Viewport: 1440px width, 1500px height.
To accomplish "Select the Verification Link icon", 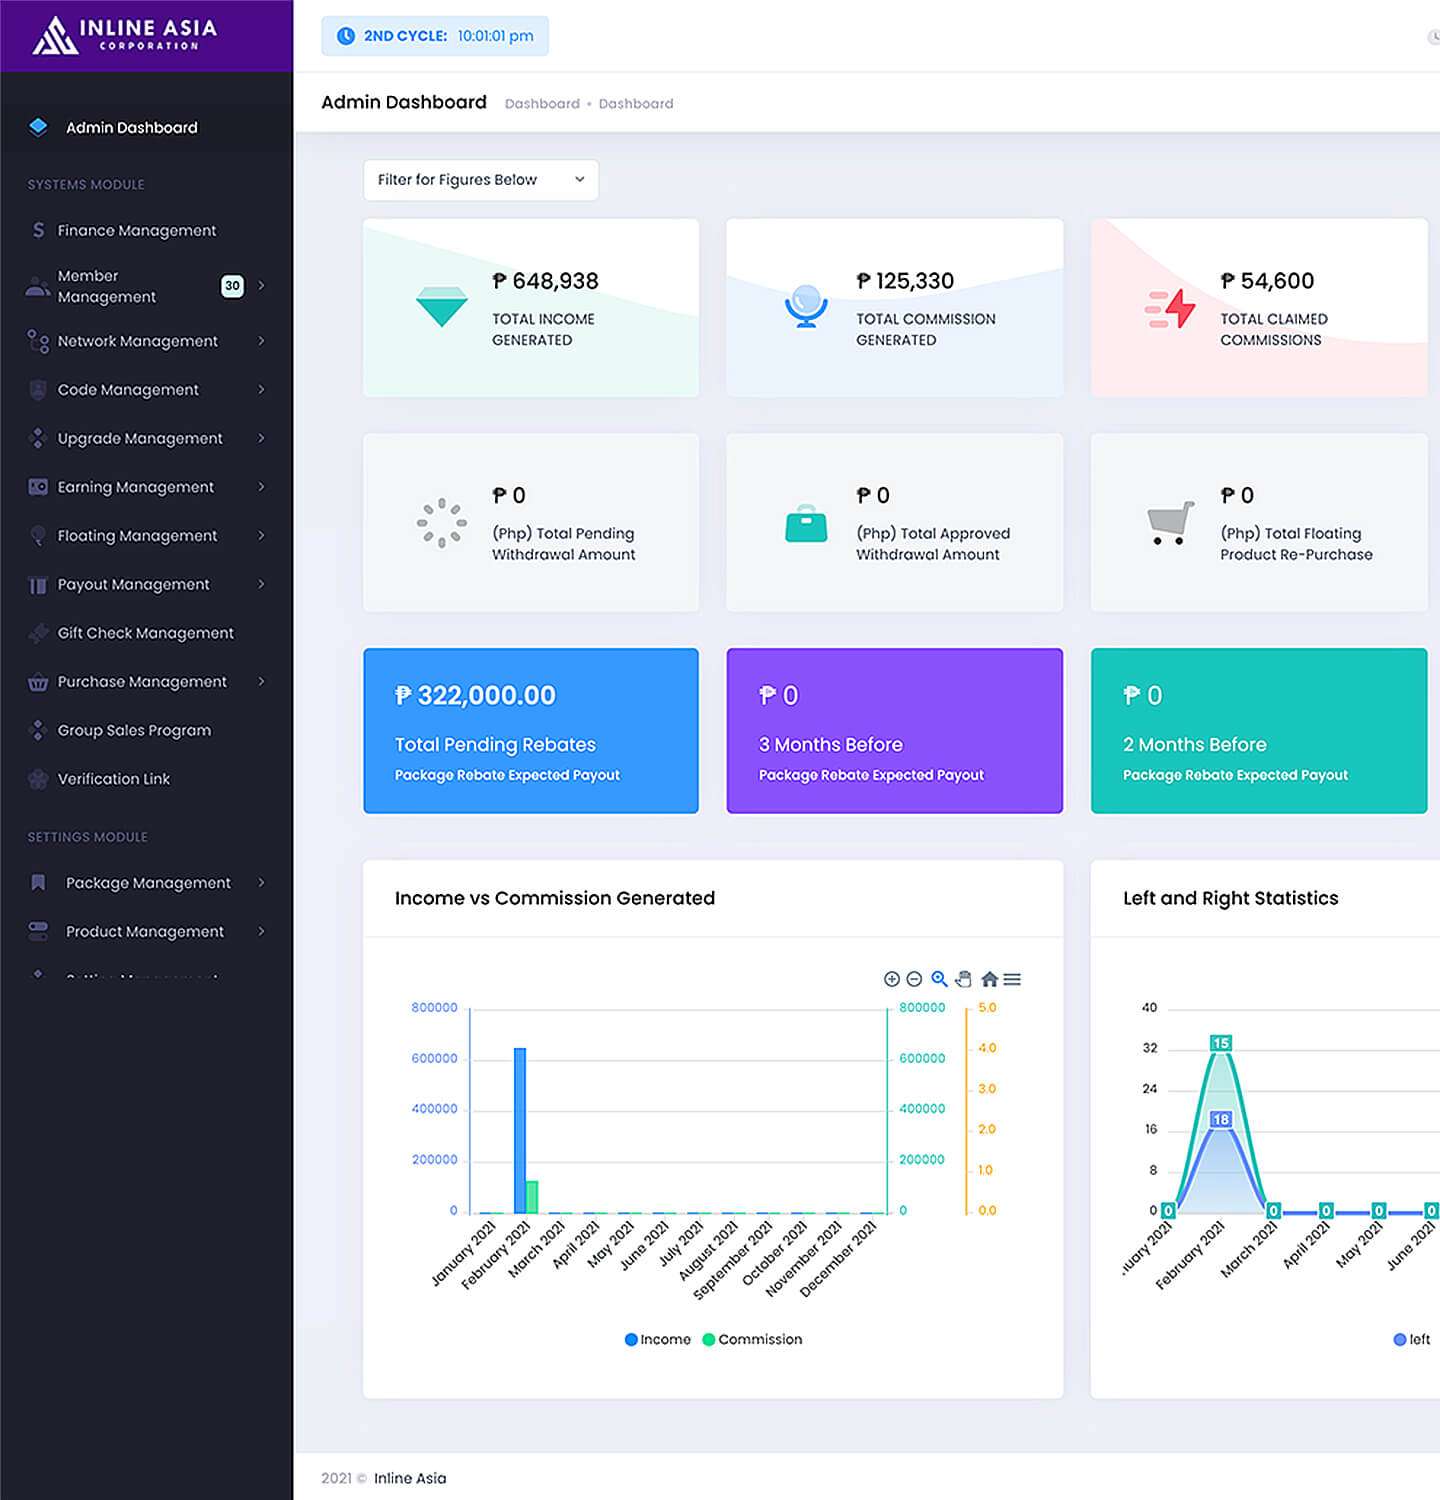I will pyautogui.click(x=37, y=779).
